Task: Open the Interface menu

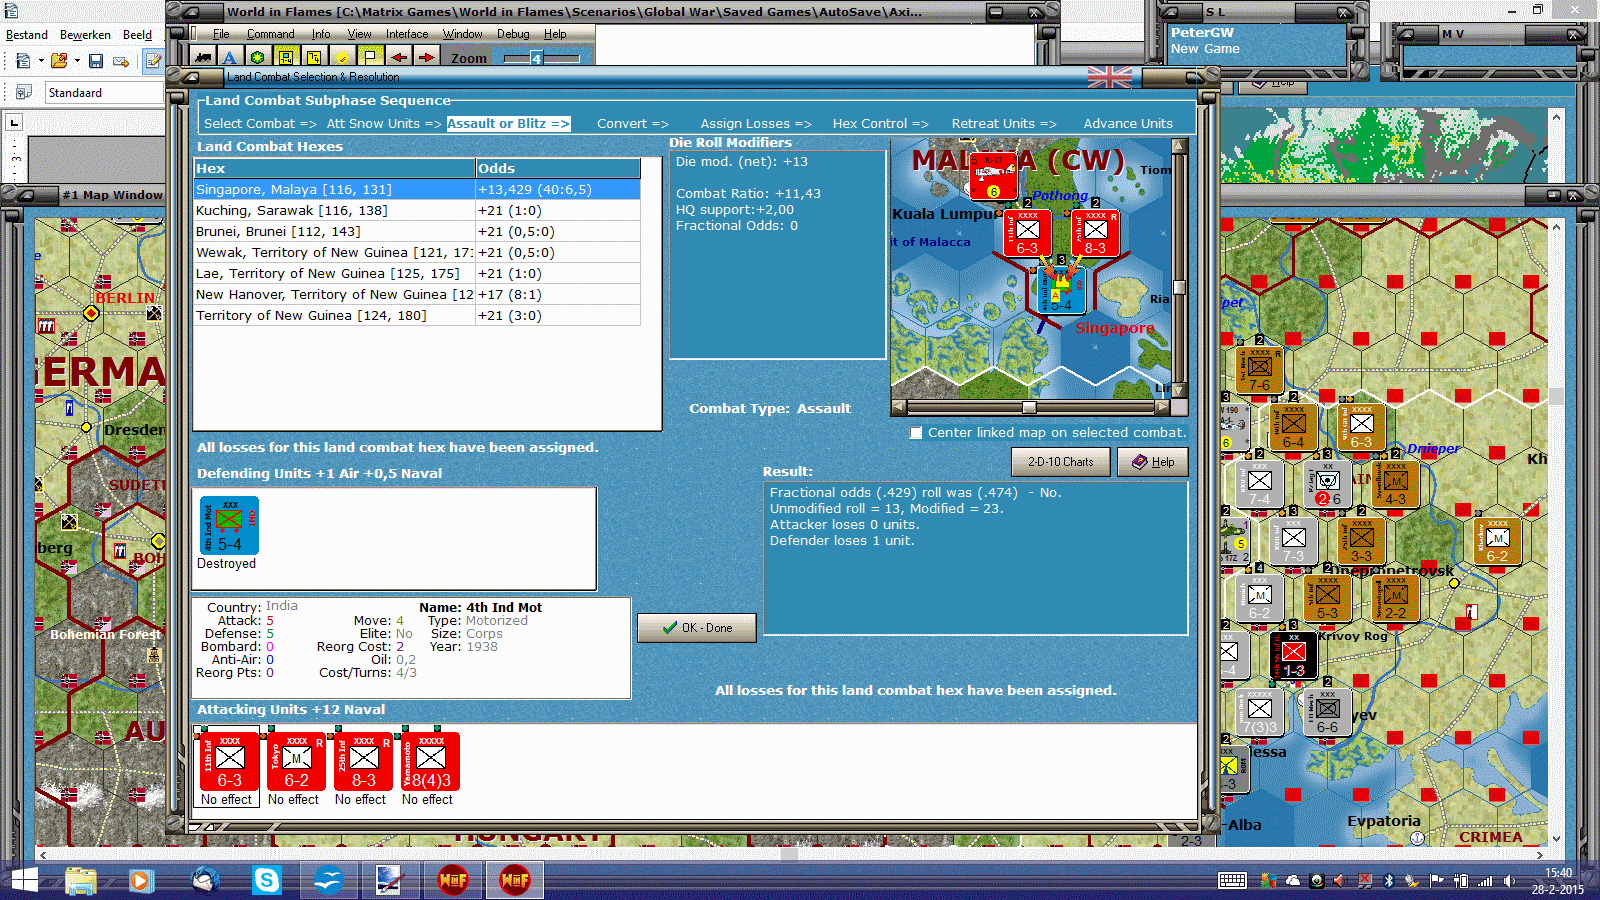Action: click(x=407, y=34)
